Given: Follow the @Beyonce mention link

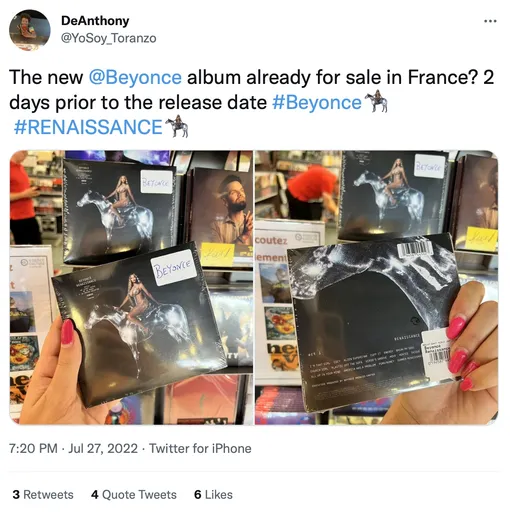Looking at the screenshot, I should 135,77.
